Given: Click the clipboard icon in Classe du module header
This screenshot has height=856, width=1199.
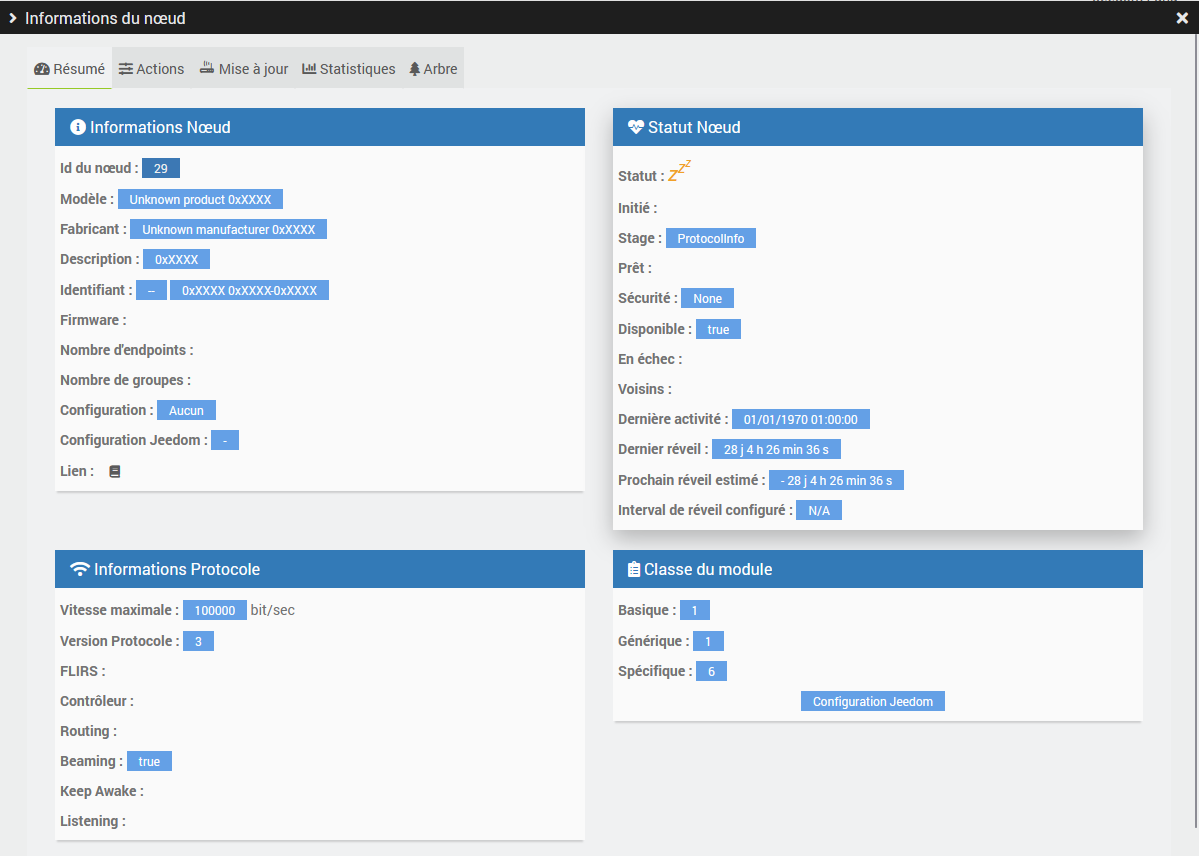Looking at the screenshot, I should click(634, 569).
